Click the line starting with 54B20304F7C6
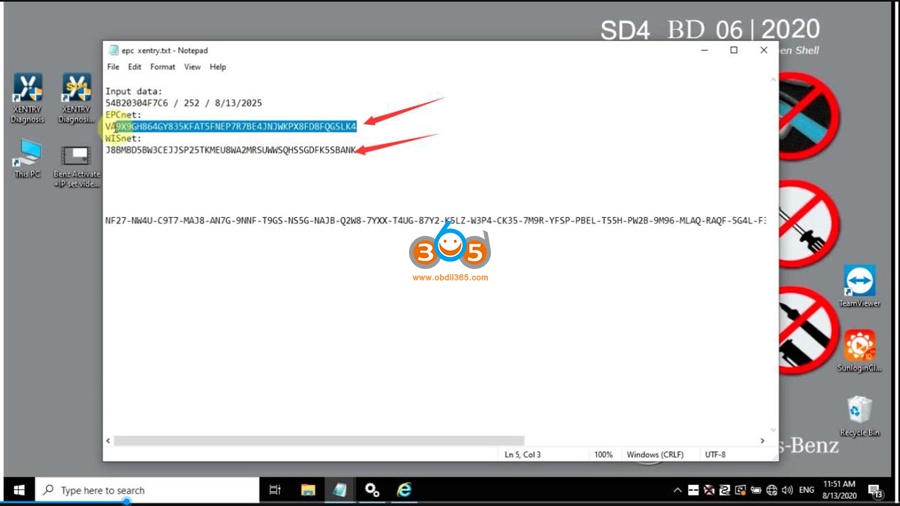This screenshot has width=900, height=506. click(184, 103)
